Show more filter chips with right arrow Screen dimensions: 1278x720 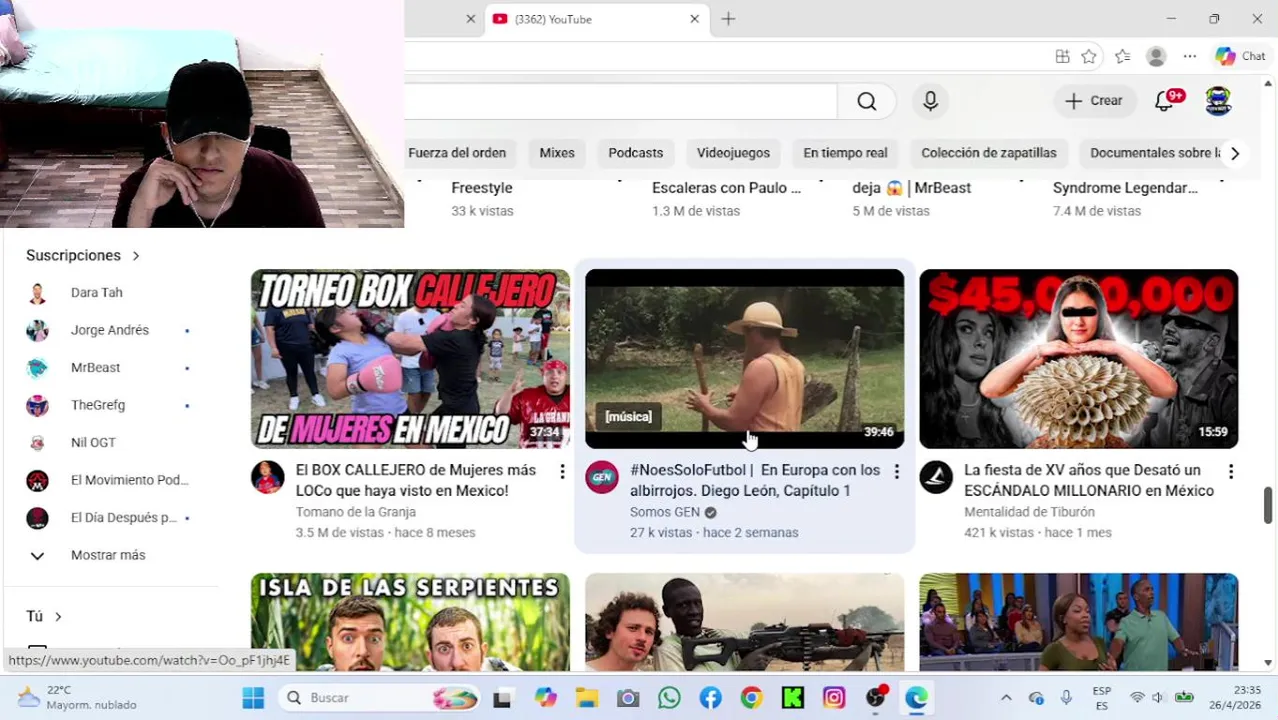pos(1234,153)
